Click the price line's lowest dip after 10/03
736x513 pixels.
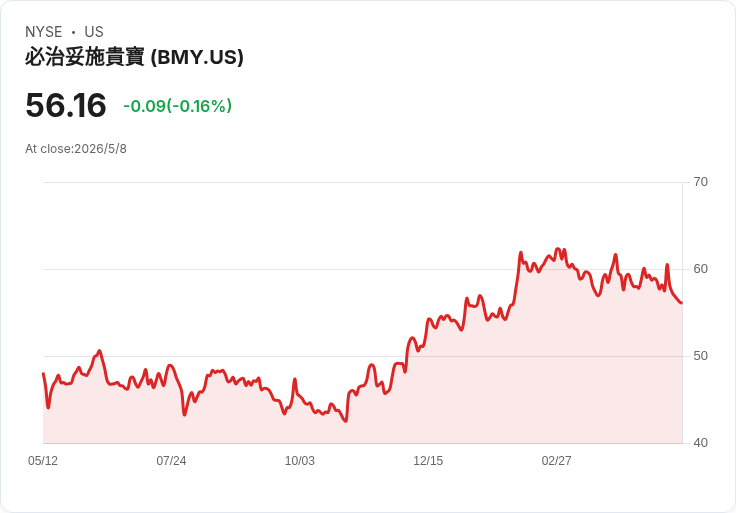(x=346, y=421)
